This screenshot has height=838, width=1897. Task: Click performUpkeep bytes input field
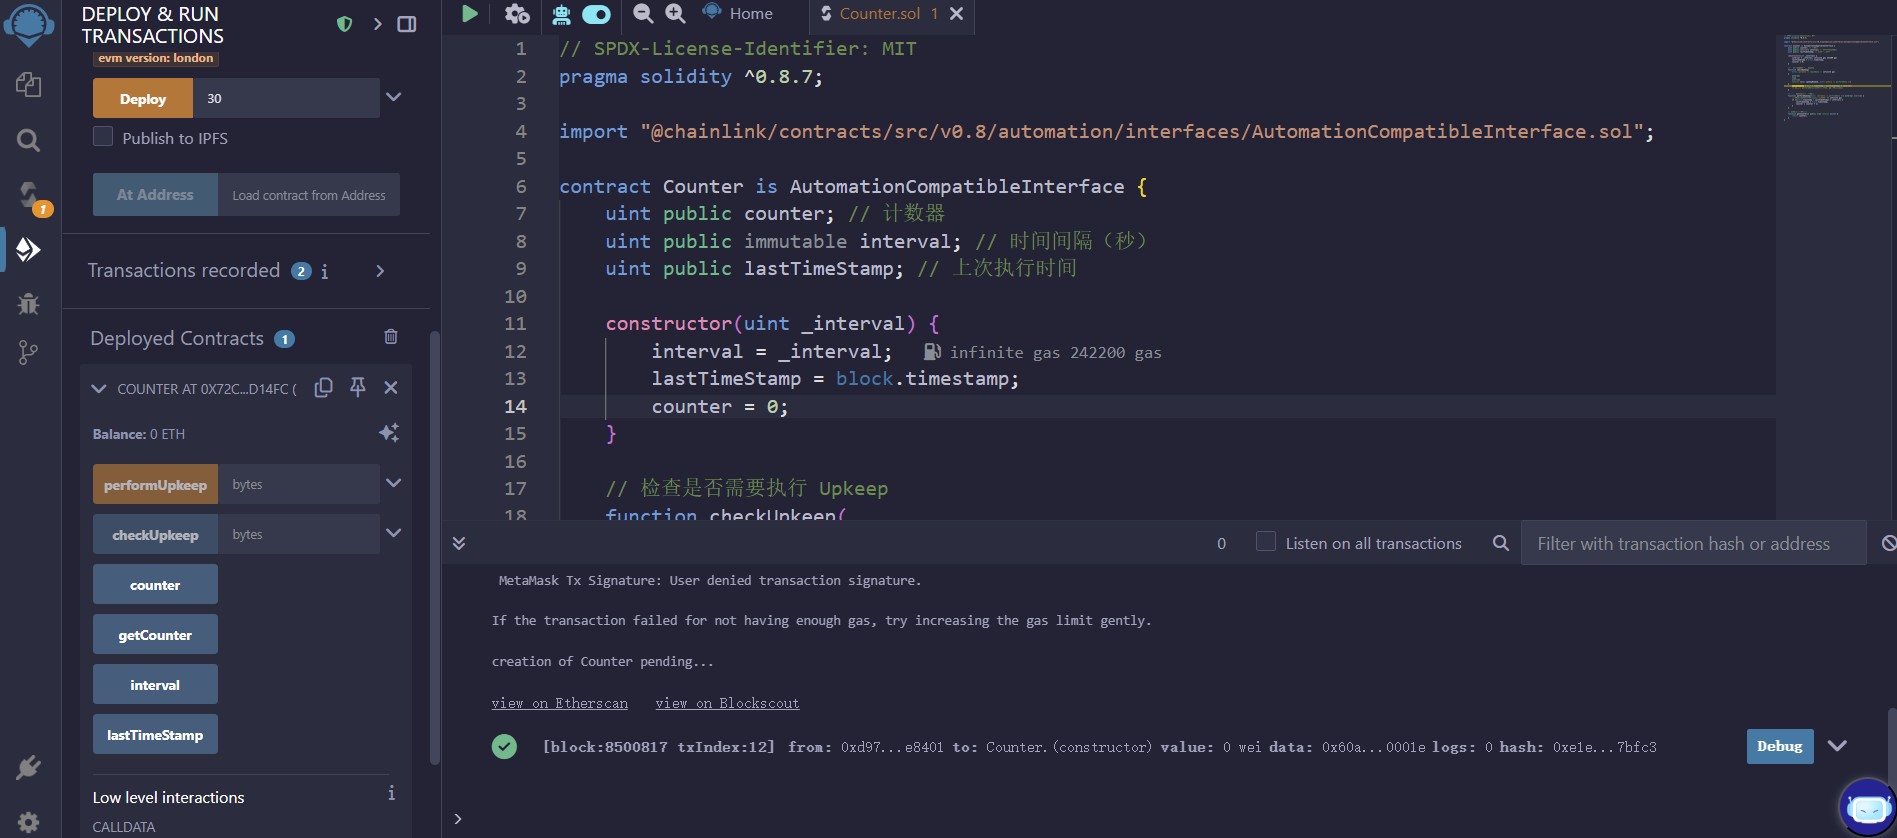tap(299, 484)
